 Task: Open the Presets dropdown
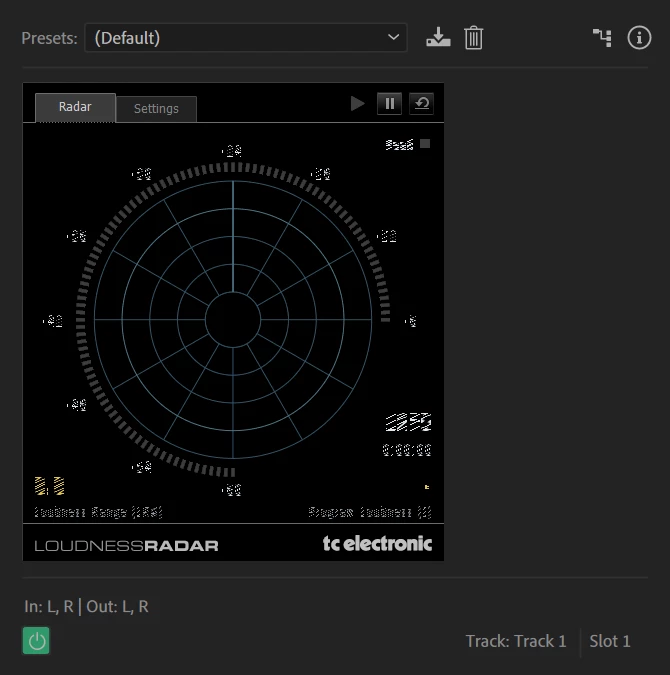[x=246, y=38]
